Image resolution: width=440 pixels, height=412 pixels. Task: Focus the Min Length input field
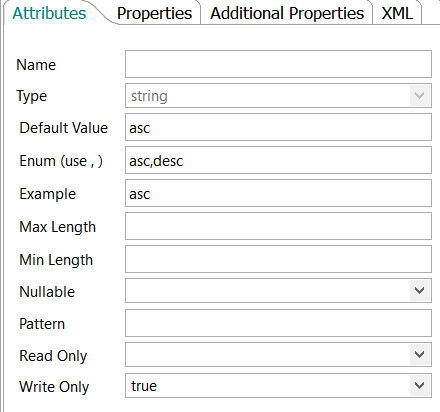(278, 259)
